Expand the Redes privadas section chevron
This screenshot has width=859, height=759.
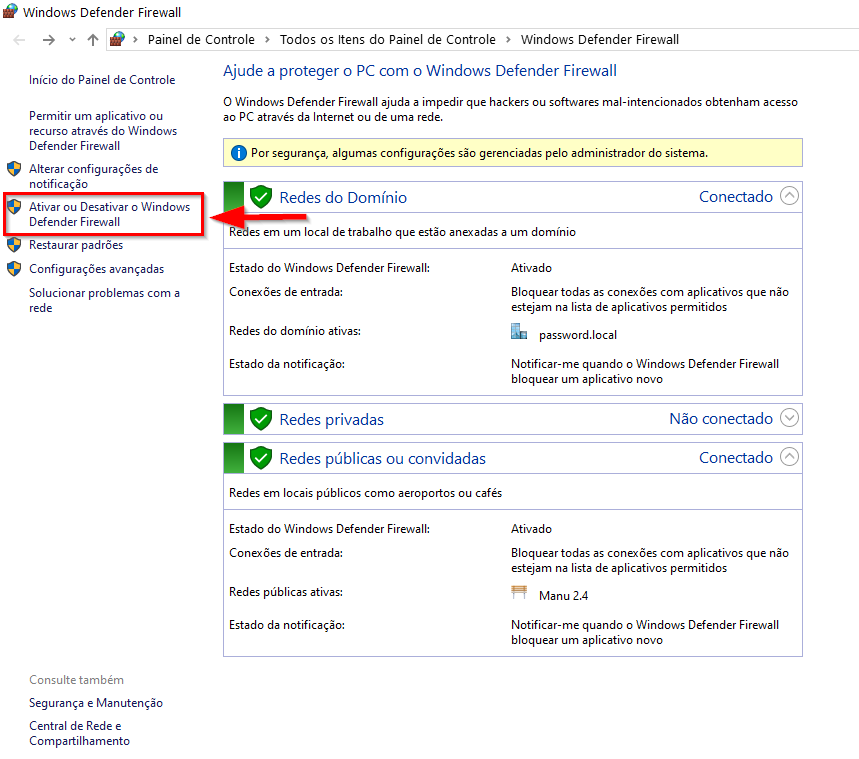click(x=789, y=418)
